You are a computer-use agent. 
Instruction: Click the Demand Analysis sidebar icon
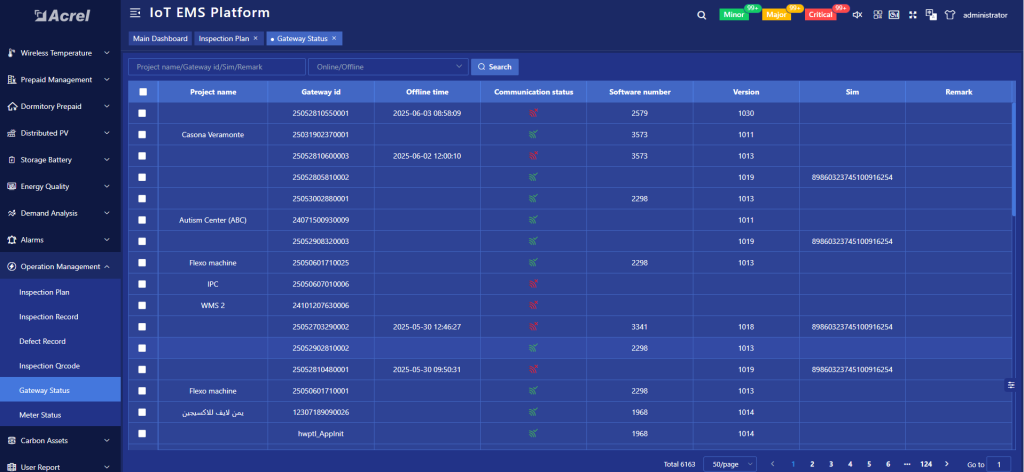click(11, 213)
